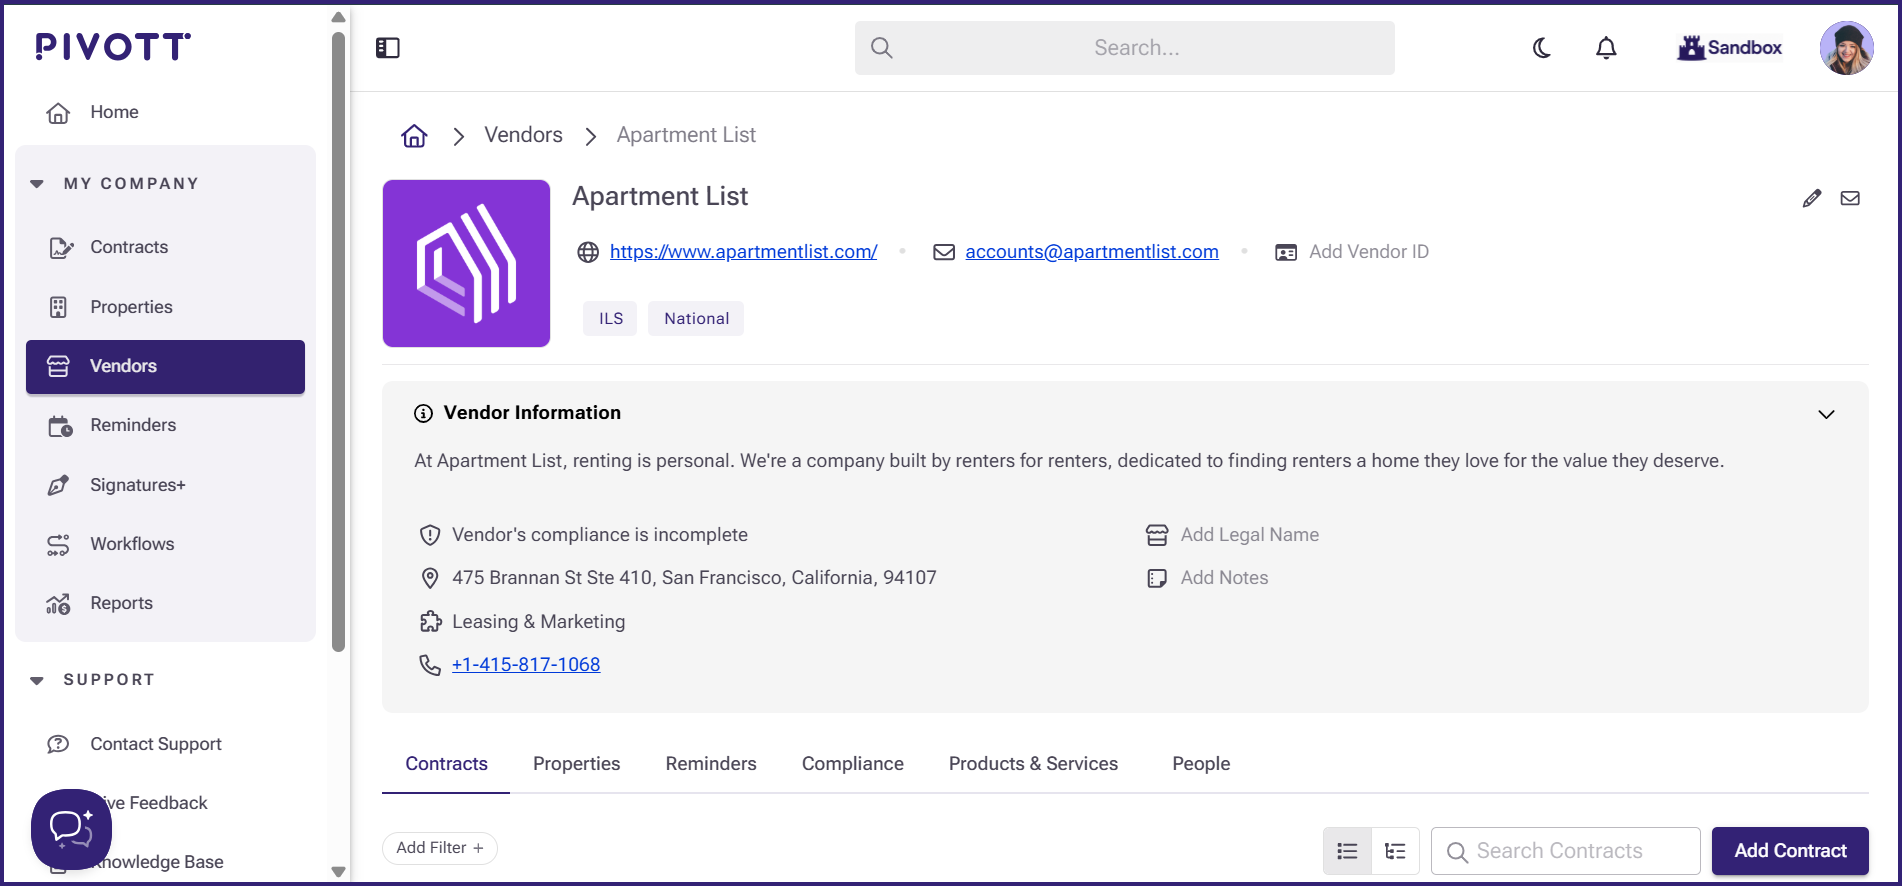Screen dimensions: 1902x886
Task: Add Vendor ID
Action: [1369, 252]
